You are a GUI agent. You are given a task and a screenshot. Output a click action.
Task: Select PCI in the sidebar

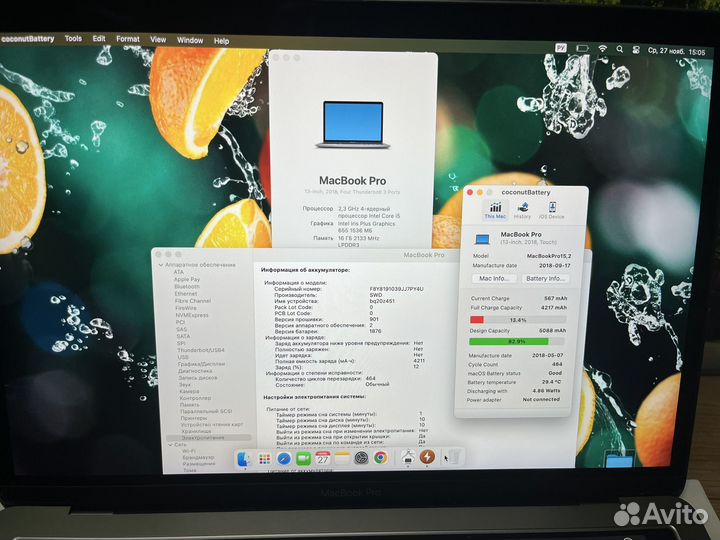click(x=180, y=322)
